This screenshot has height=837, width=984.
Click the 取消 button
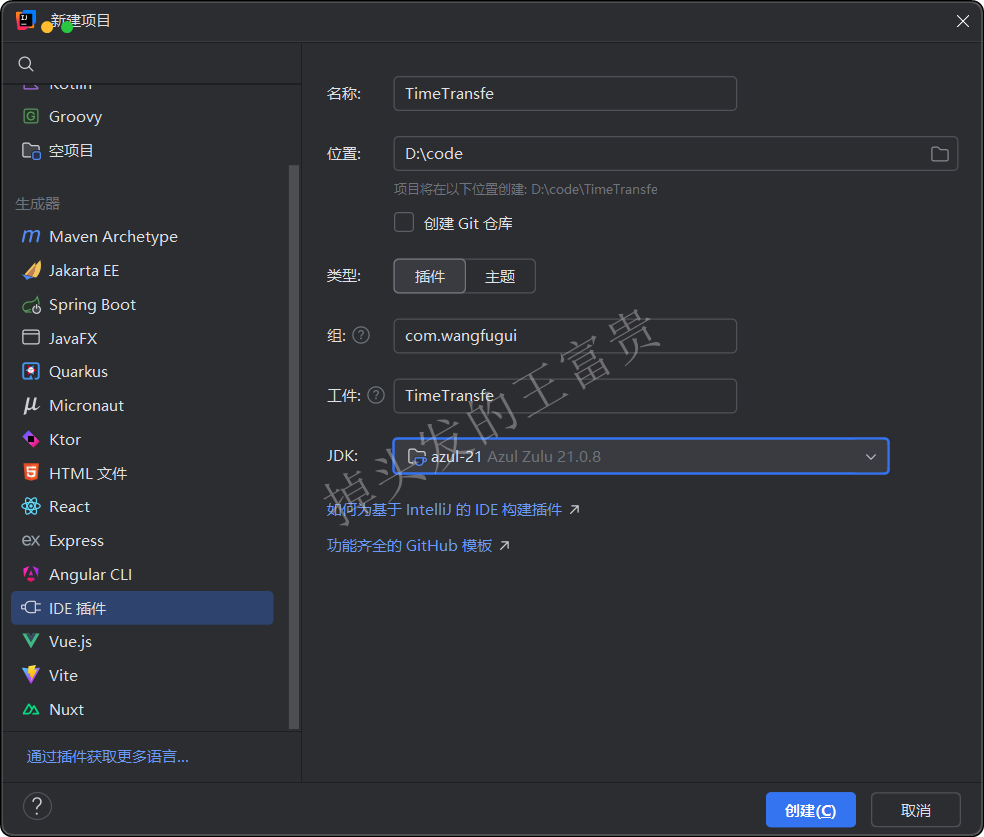(x=915, y=810)
